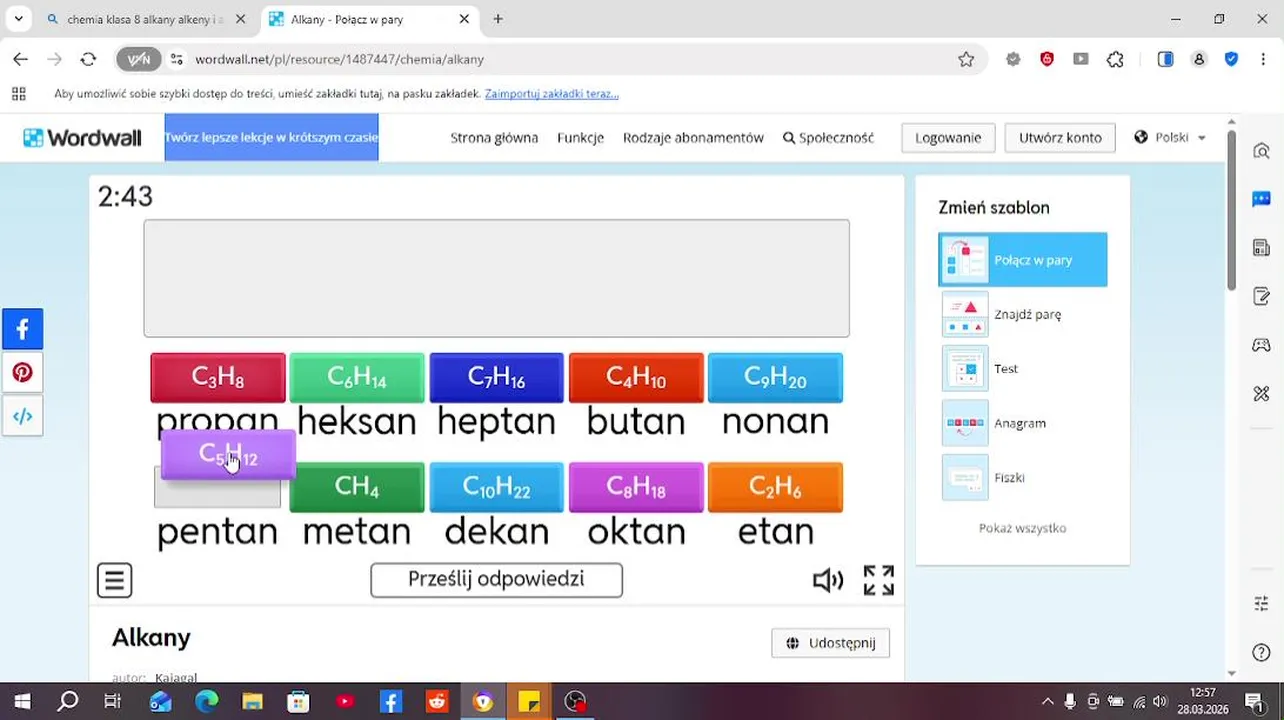This screenshot has height=720, width=1284.
Task: Open a new browser tab
Action: point(498,19)
